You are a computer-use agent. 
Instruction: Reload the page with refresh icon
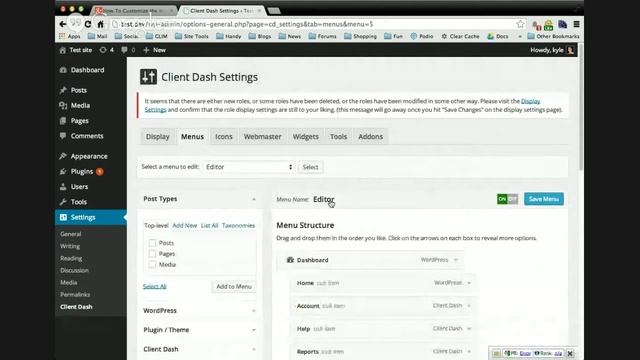coord(88,24)
